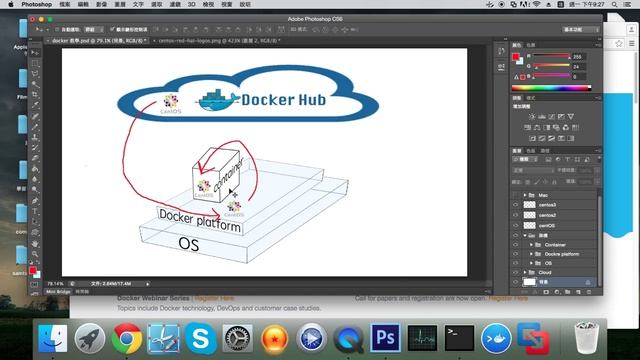This screenshot has width=640, height=360.
Task: Toggle show transform controls checkbox
Action: (x=112, y=29)
